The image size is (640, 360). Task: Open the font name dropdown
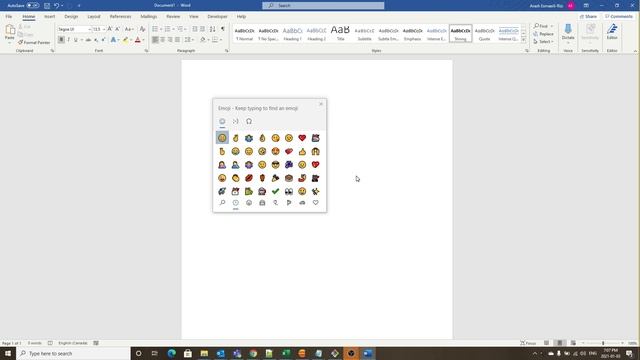[90, 29]
